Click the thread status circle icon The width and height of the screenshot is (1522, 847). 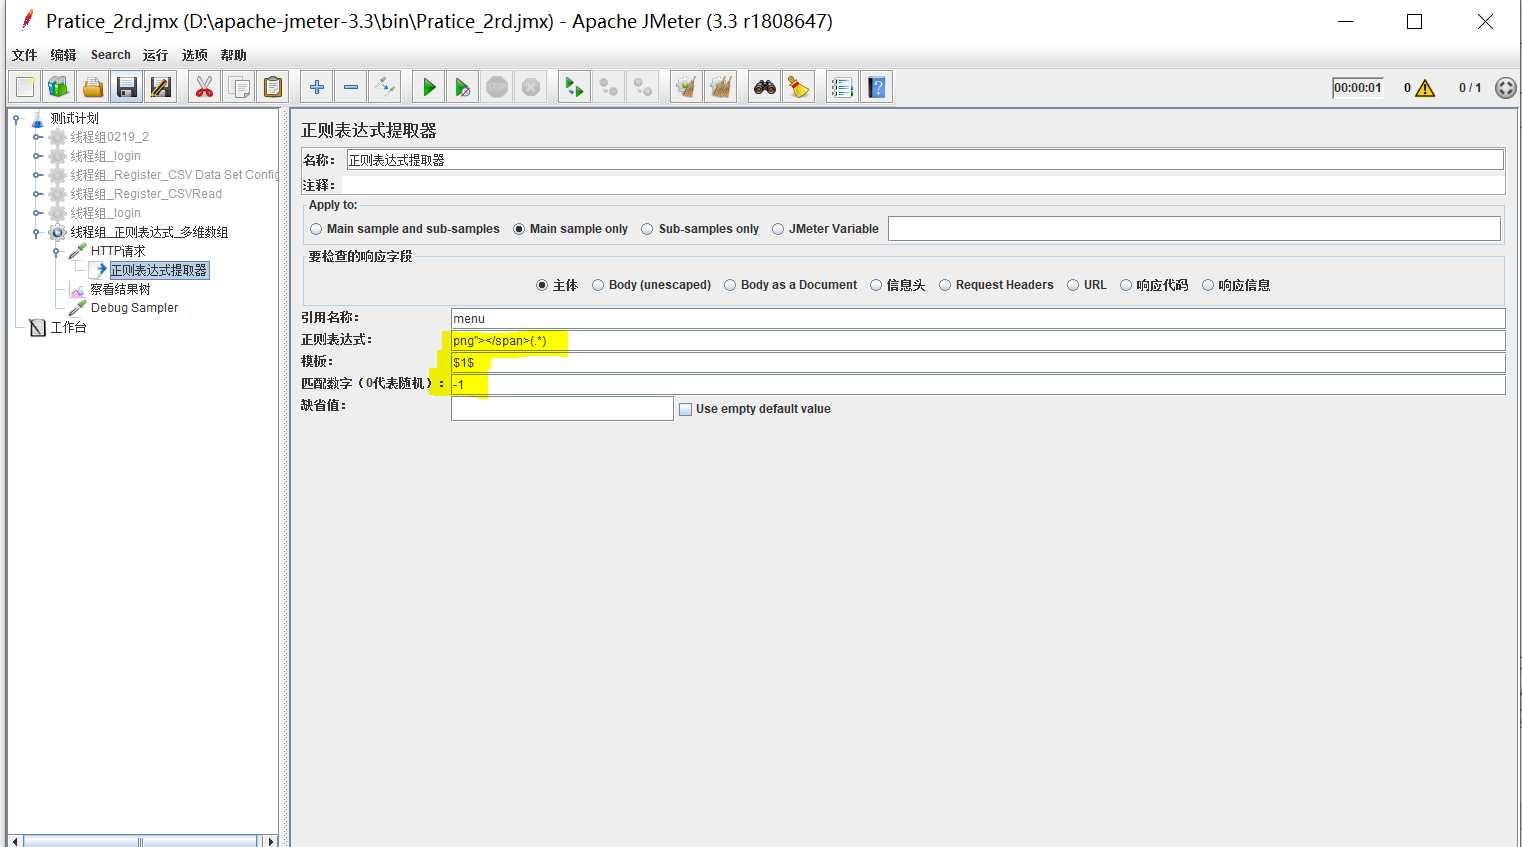(1505, 88)
